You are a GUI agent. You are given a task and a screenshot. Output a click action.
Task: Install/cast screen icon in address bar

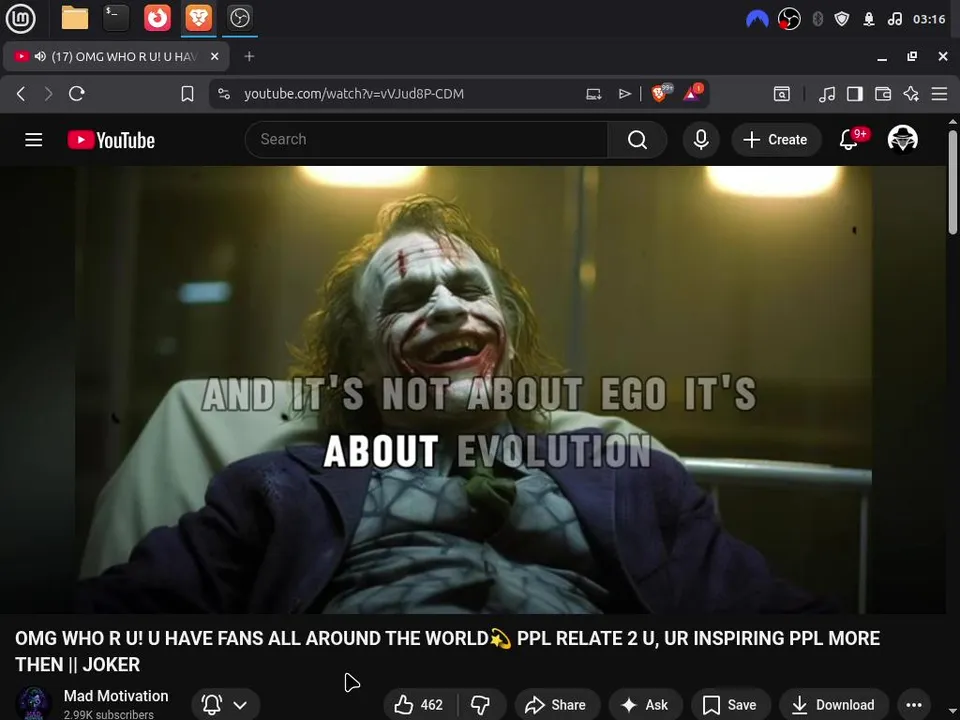(x=593, y=94)
